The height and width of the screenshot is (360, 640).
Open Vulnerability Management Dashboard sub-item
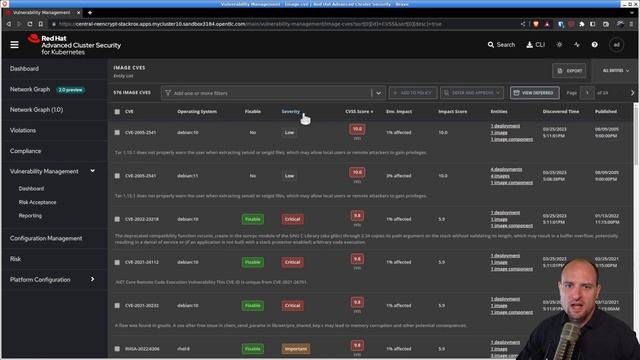click(x=31, y=189)
